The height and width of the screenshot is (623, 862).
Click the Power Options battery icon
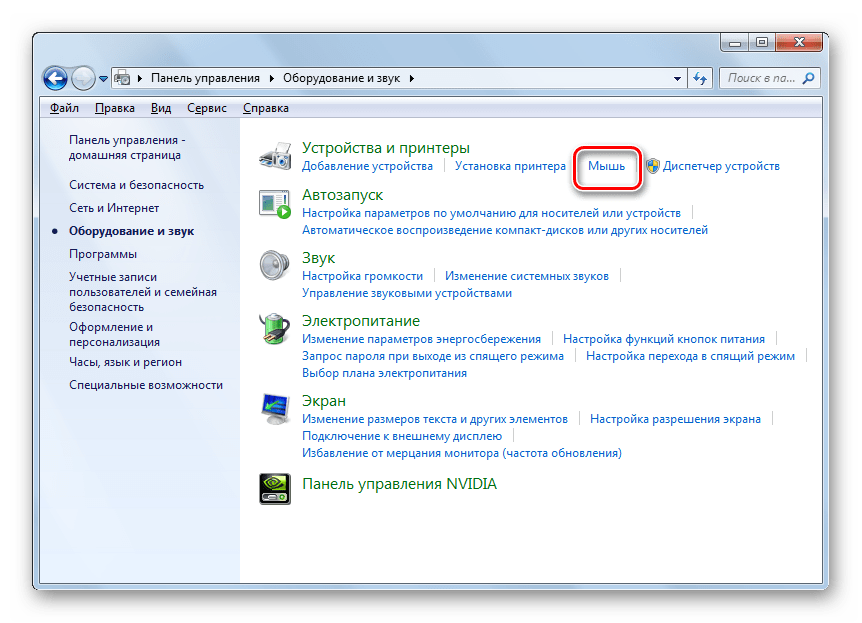click(x=275, y=329)
